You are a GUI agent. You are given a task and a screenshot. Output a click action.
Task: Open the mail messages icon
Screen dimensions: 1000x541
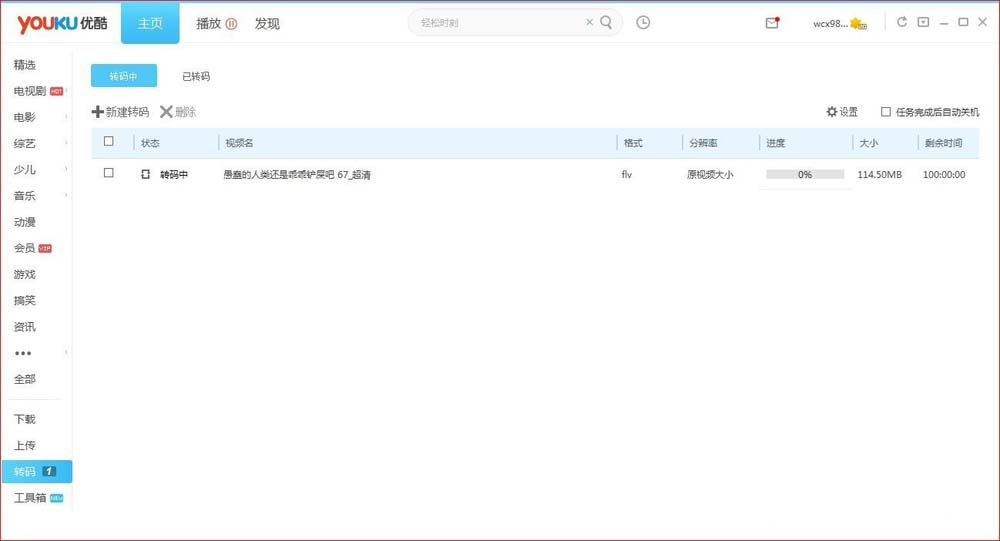pos(772,23)
